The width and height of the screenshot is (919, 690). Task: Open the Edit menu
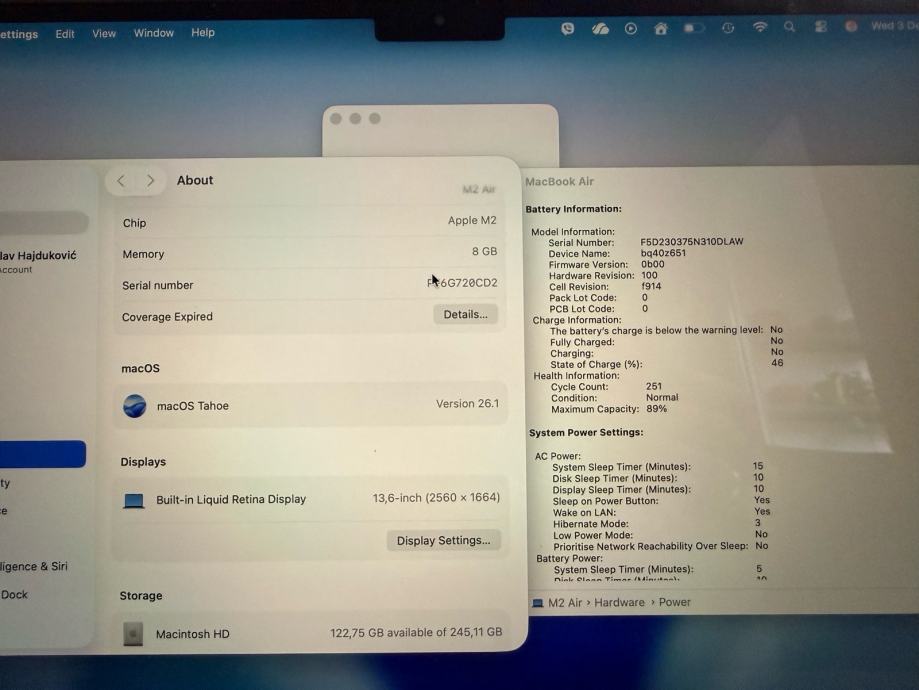point(64,34)
